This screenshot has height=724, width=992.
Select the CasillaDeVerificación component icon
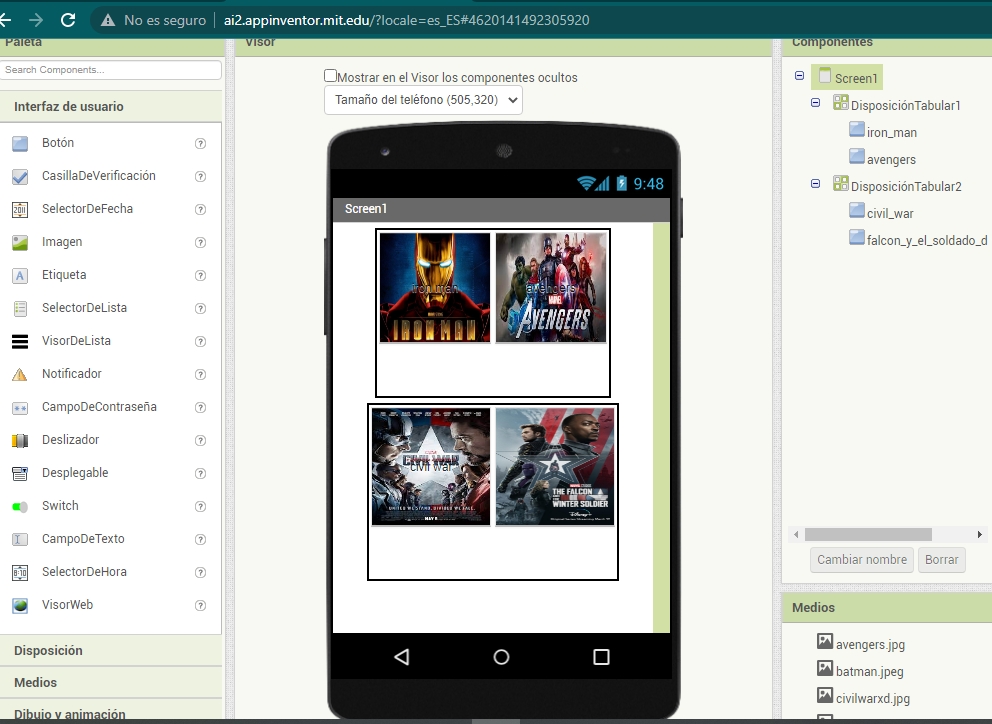tap(20, 177)
